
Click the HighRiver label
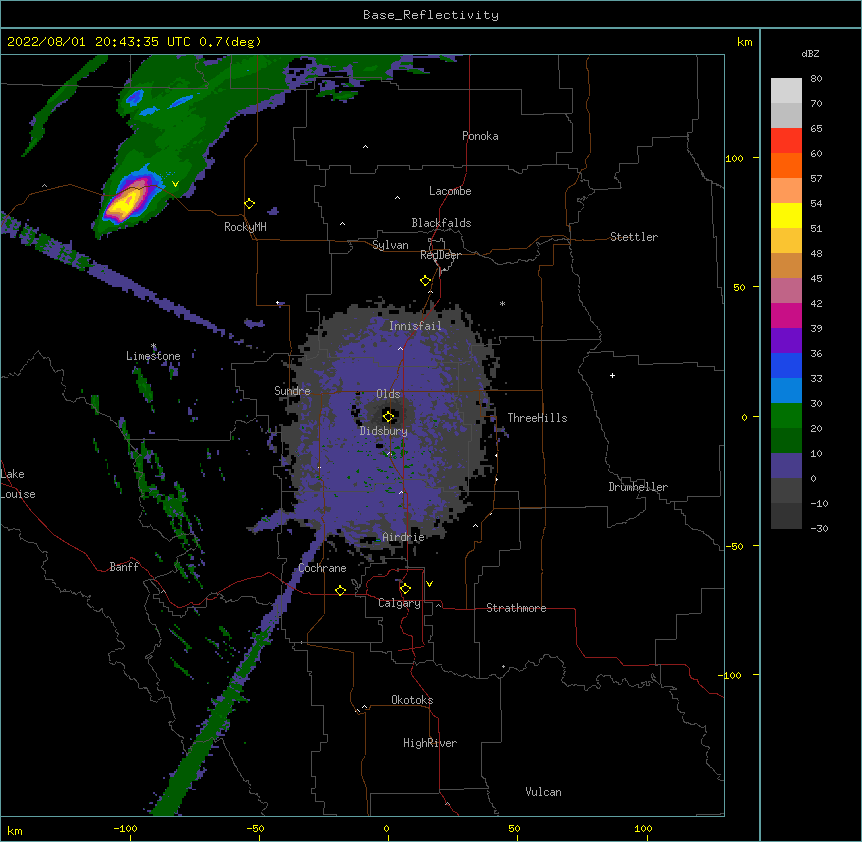click(x=430, y=743)
